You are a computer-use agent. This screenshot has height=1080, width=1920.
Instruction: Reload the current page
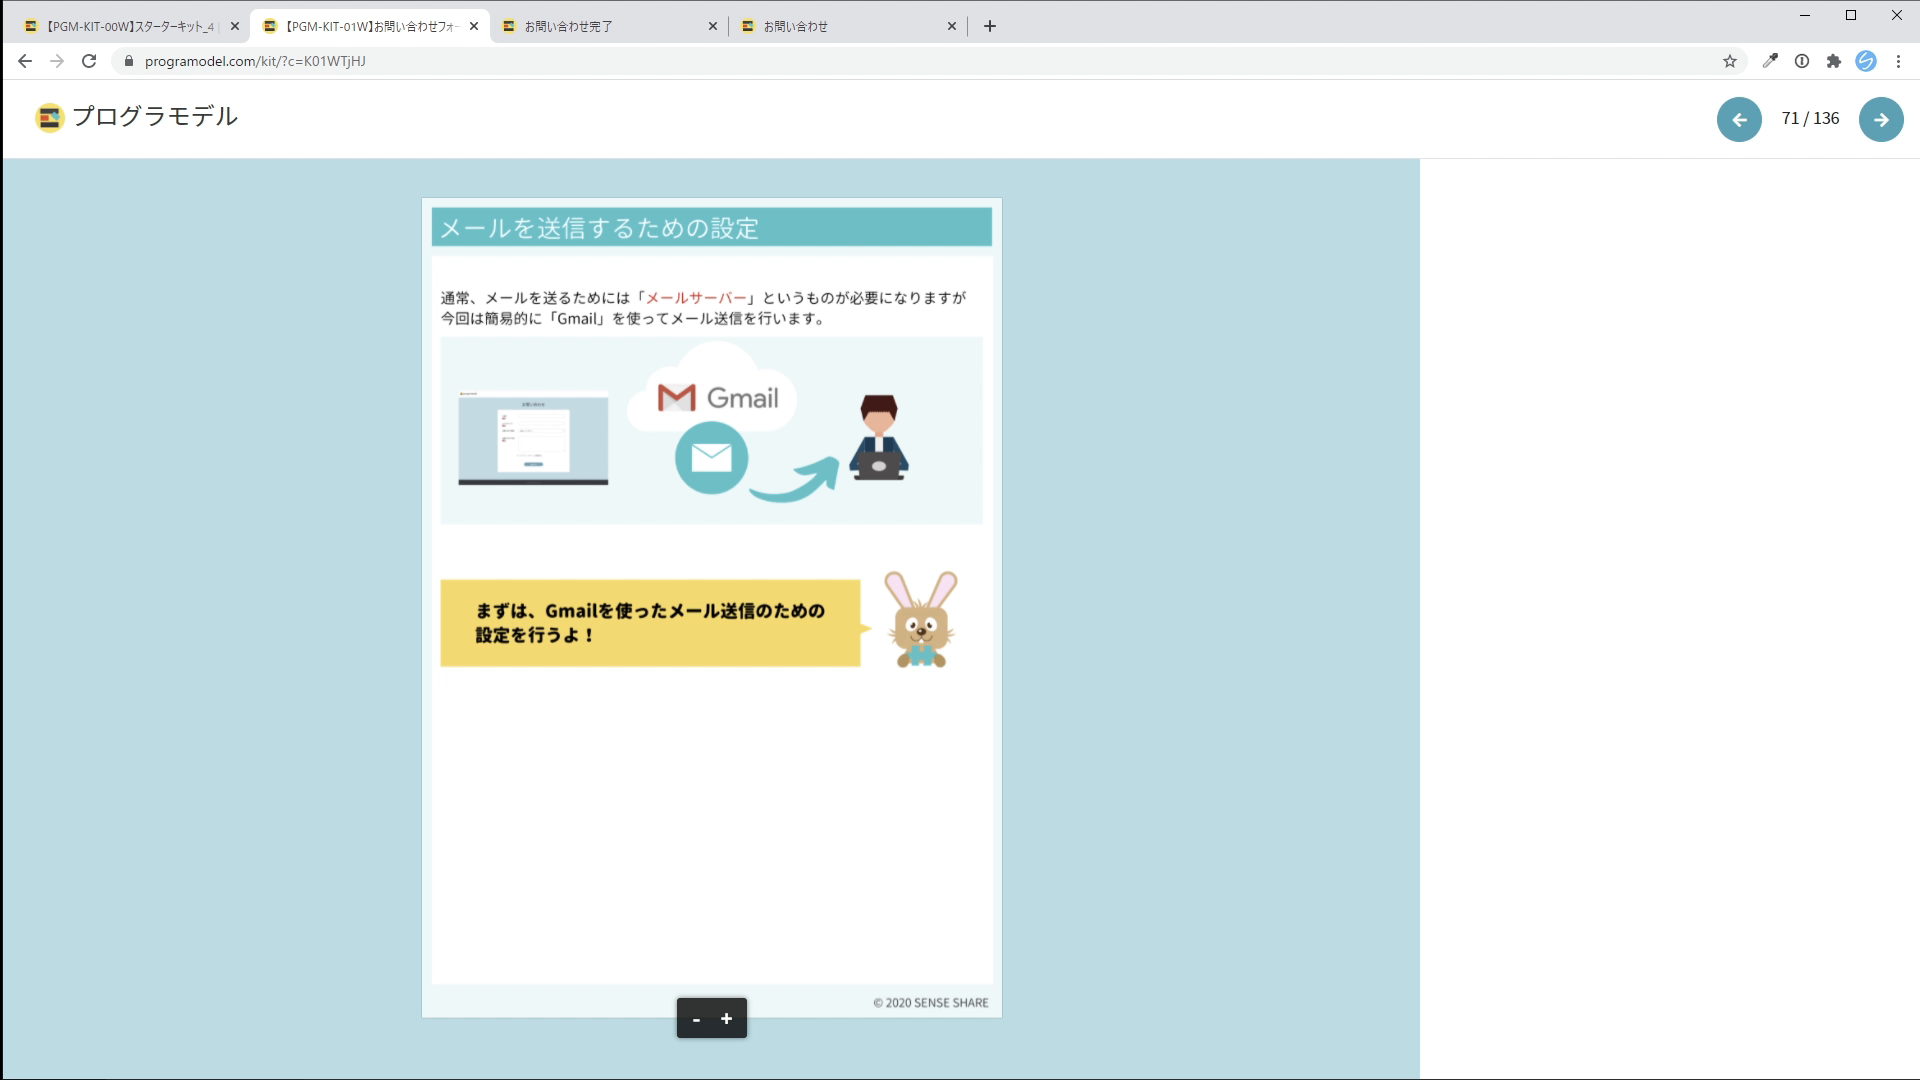pos(89,61)
